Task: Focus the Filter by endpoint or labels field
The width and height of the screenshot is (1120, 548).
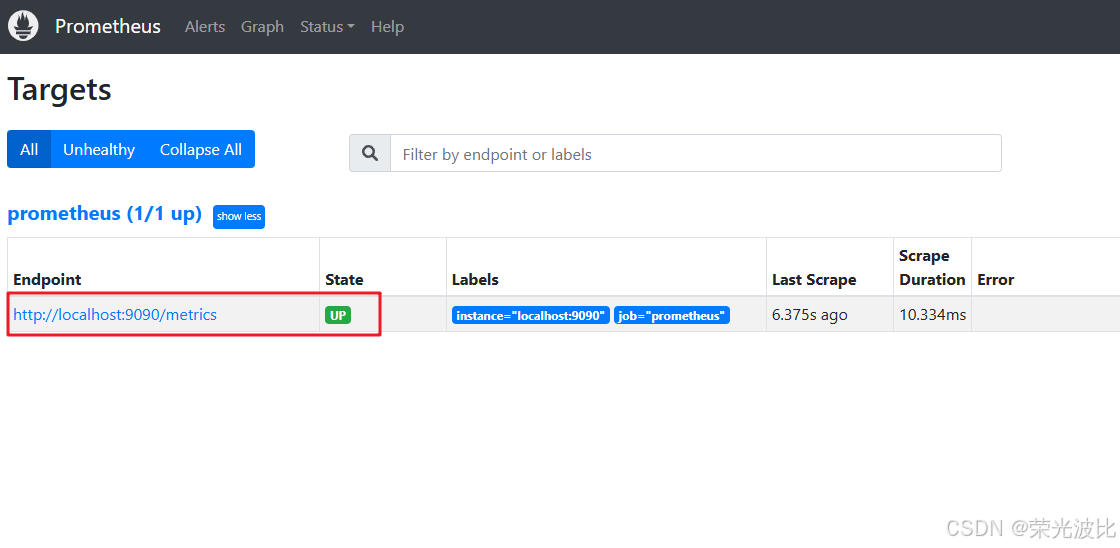Action: point(696,154)
